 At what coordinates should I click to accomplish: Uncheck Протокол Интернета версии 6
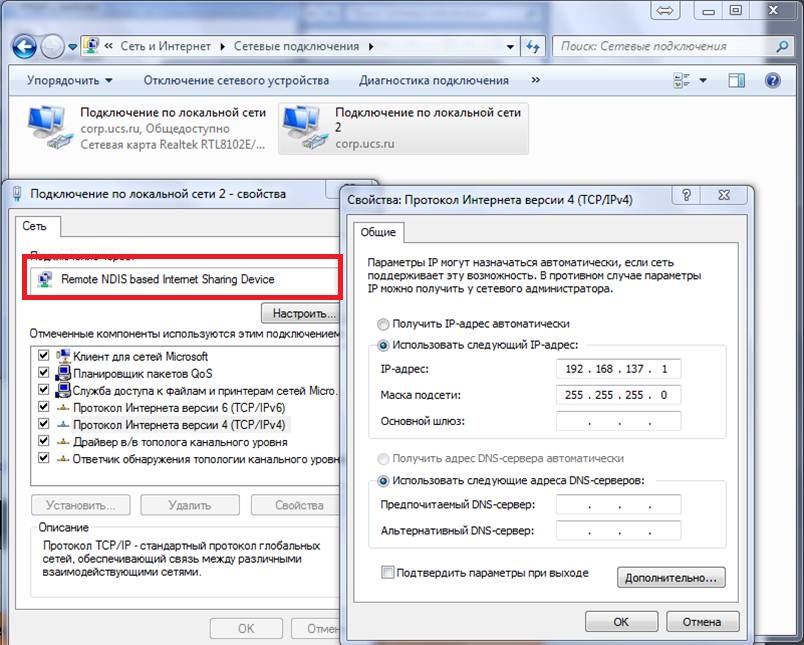pos(44,407)
